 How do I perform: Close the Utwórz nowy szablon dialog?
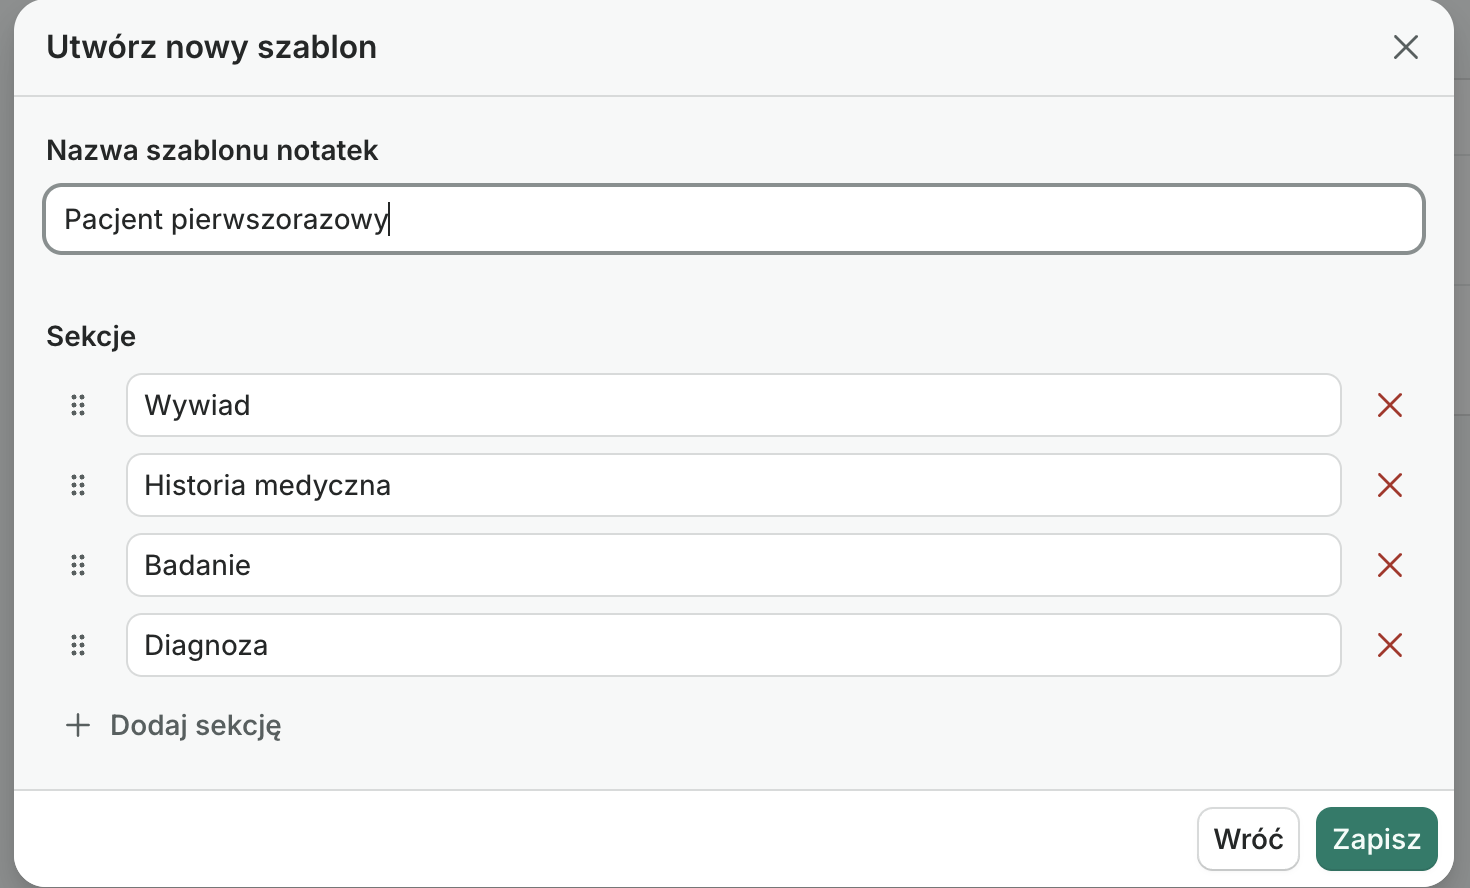click(1406, 47)
